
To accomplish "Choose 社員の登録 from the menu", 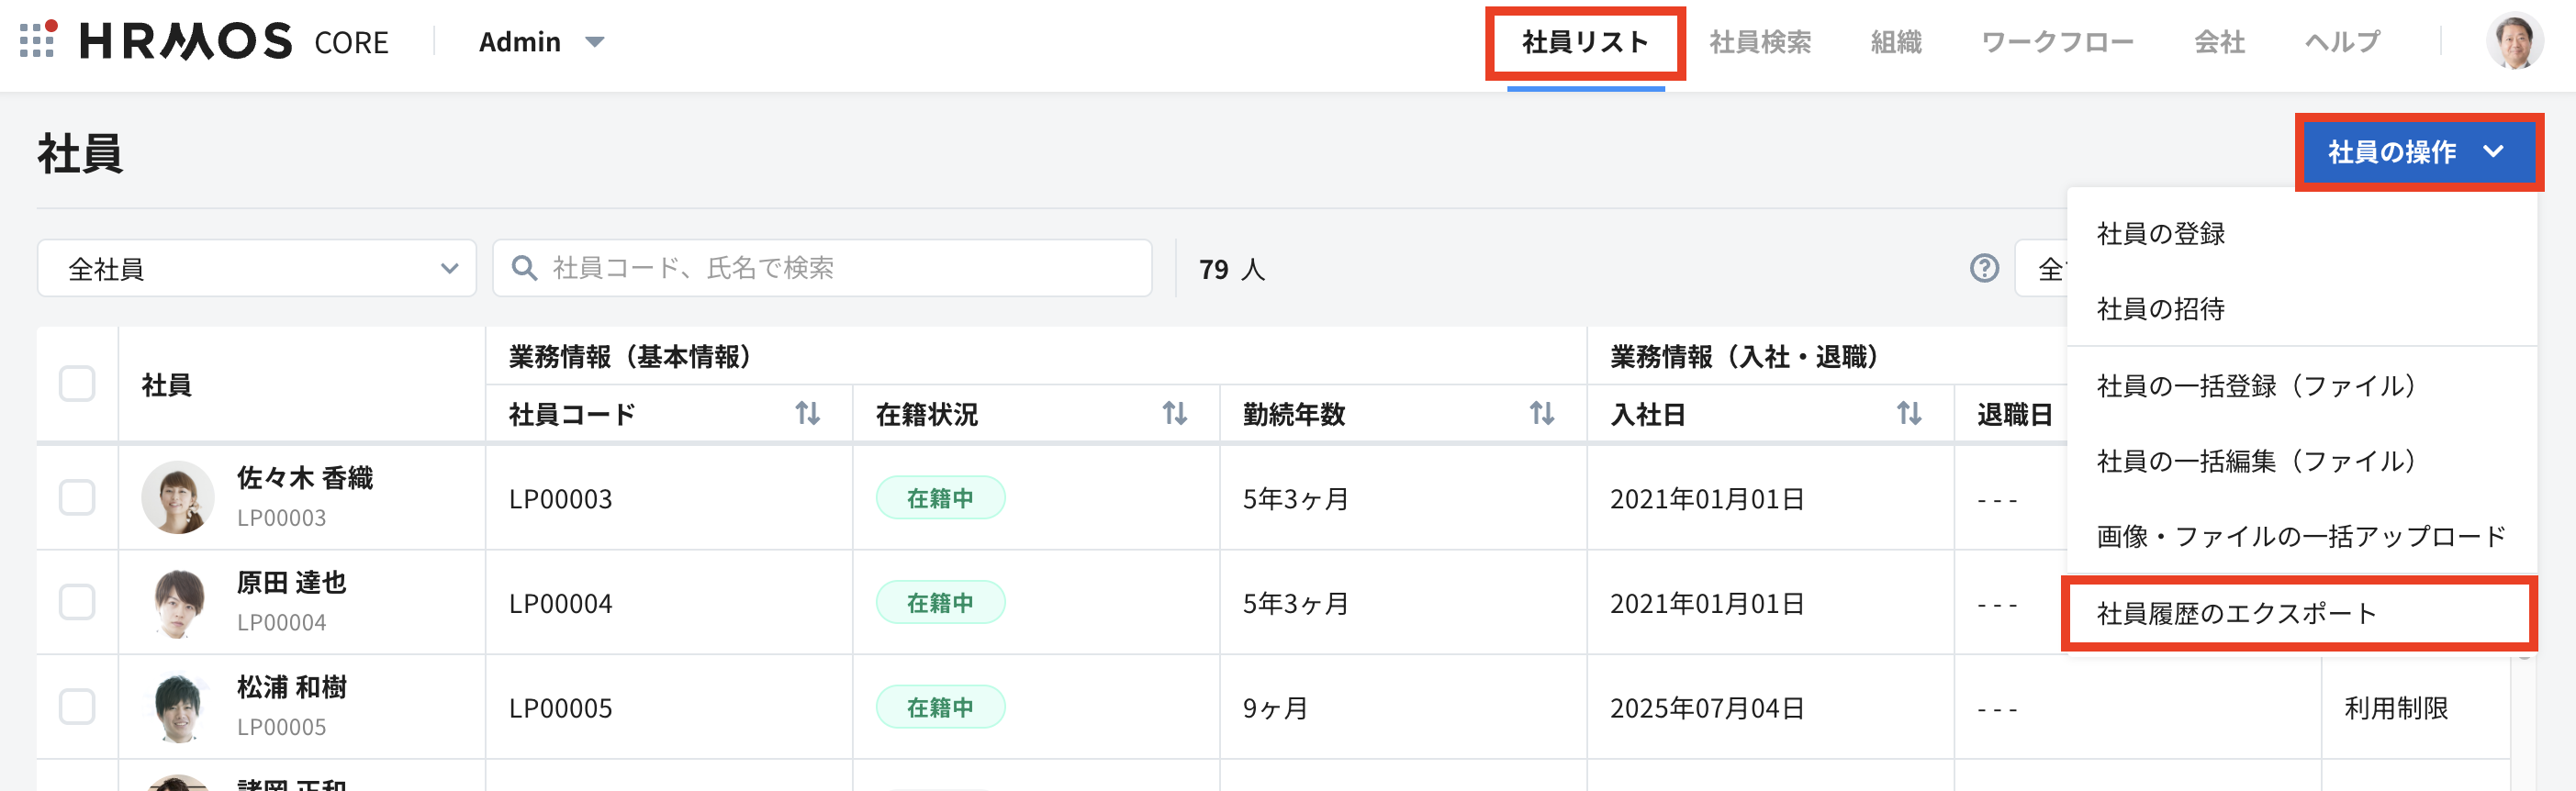I will tap(2301, 233).
